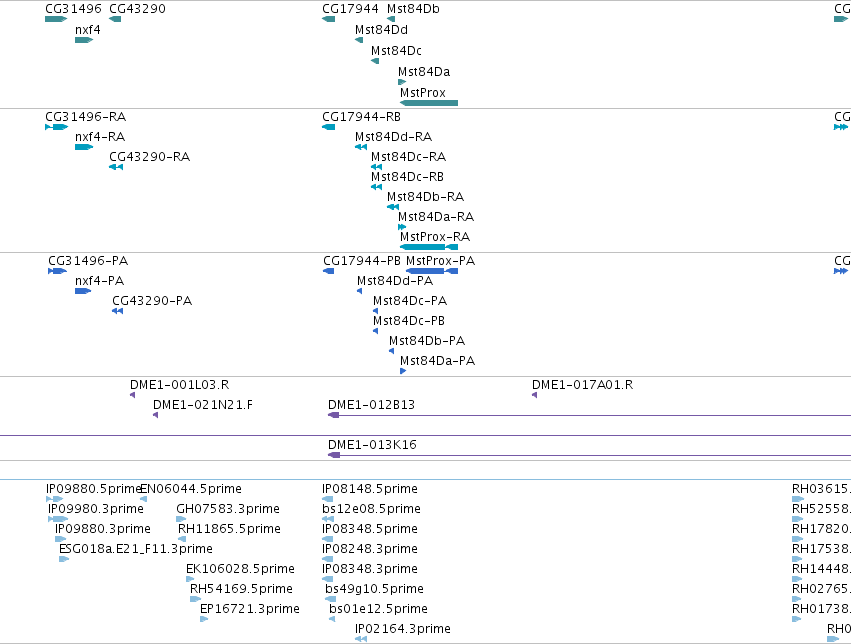Click the nxf4-RA transcript arrow
The width and height of the screenshot is (851, 644).
84,147
